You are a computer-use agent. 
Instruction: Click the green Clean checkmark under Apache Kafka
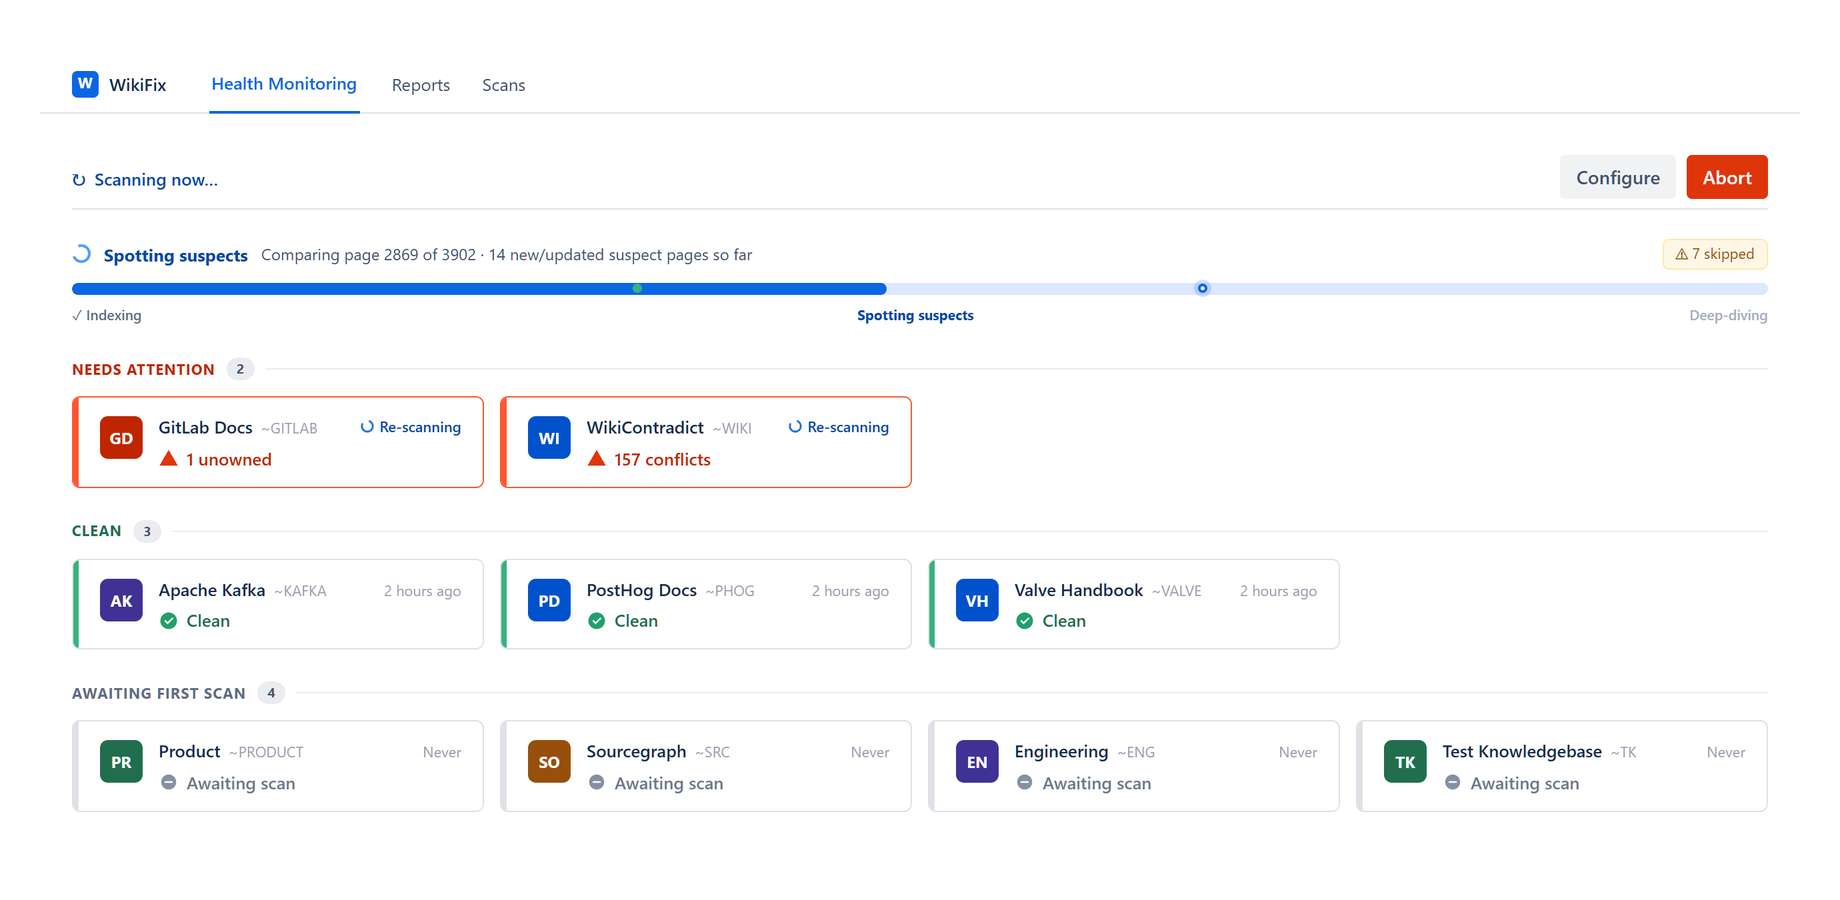pos(169,621)
